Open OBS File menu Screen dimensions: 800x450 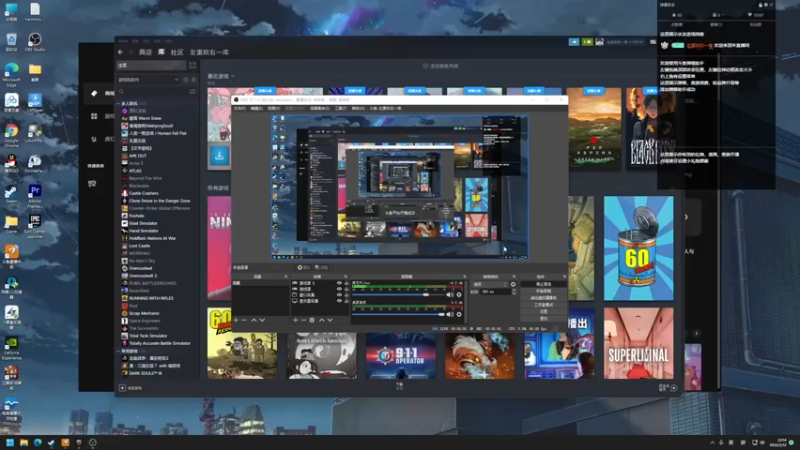239,108
